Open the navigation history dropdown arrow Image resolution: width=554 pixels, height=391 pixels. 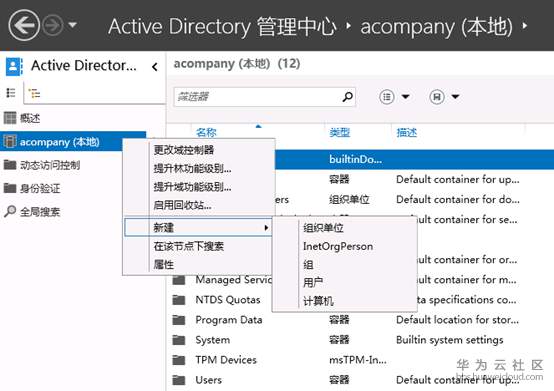coord(72,25)
